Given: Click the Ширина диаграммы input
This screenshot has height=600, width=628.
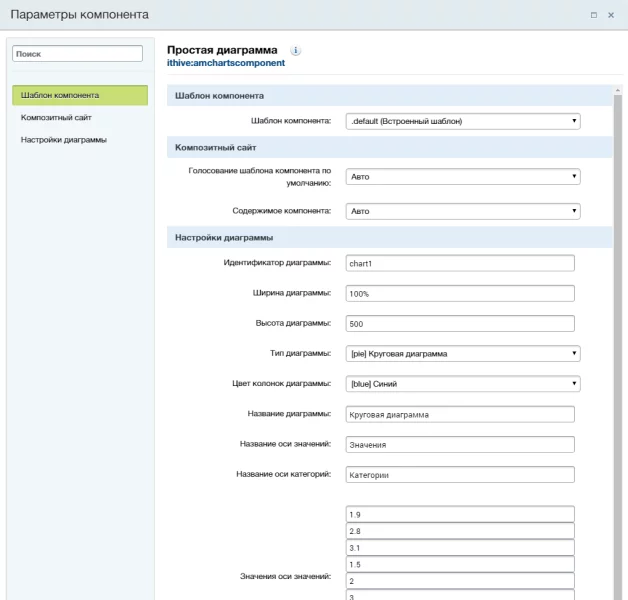Looking at the screenshot, I should tap(460, 293).
